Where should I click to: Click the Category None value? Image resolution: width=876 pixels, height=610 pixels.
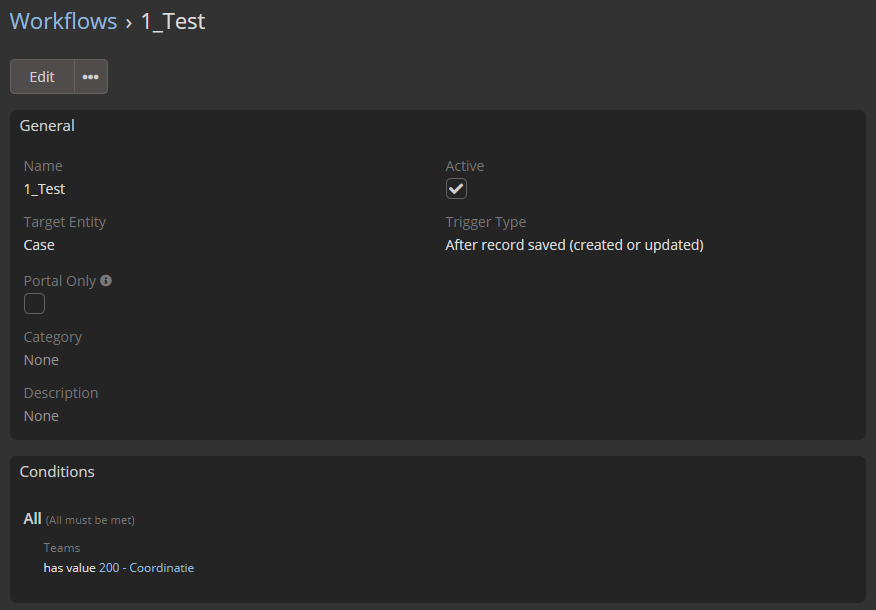[41, 360]
